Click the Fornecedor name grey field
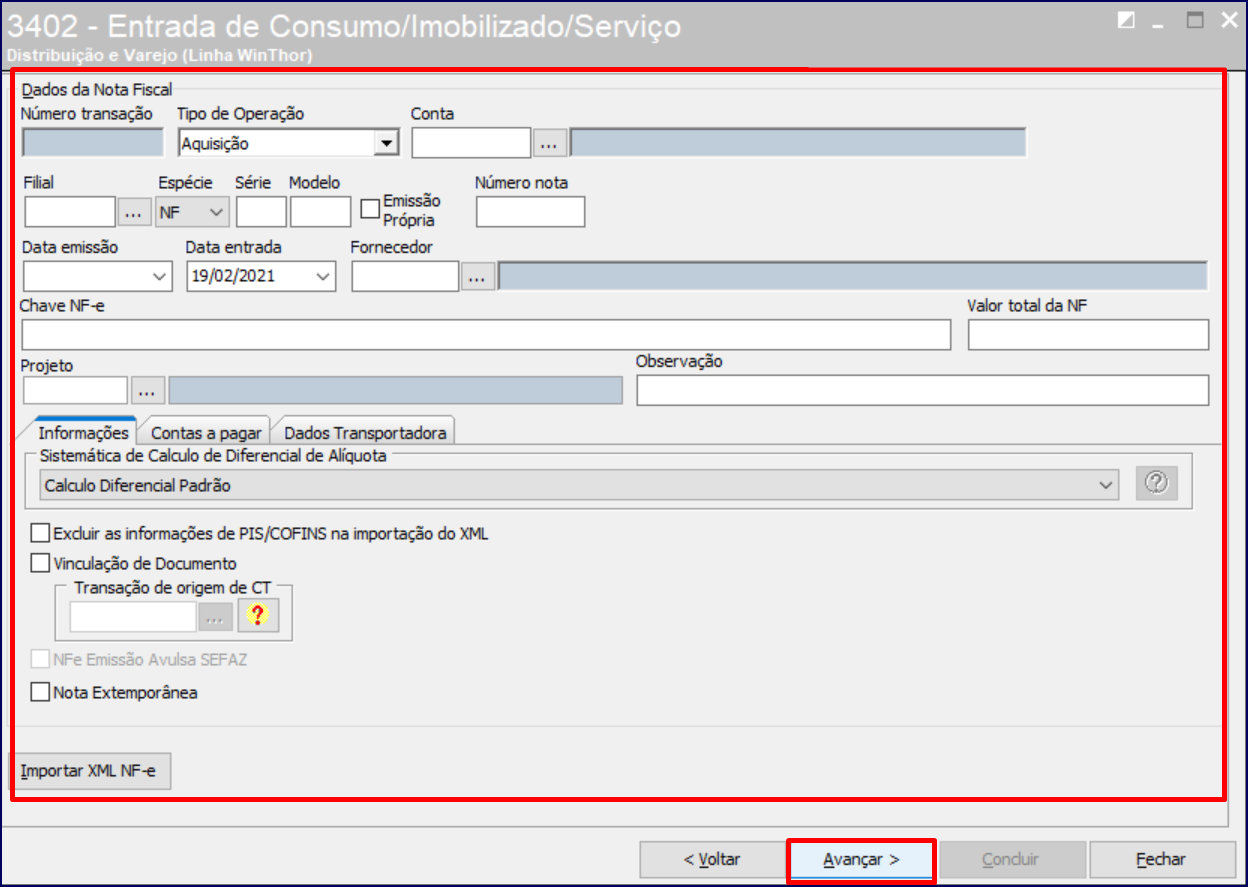 click(x=853, y=277)
